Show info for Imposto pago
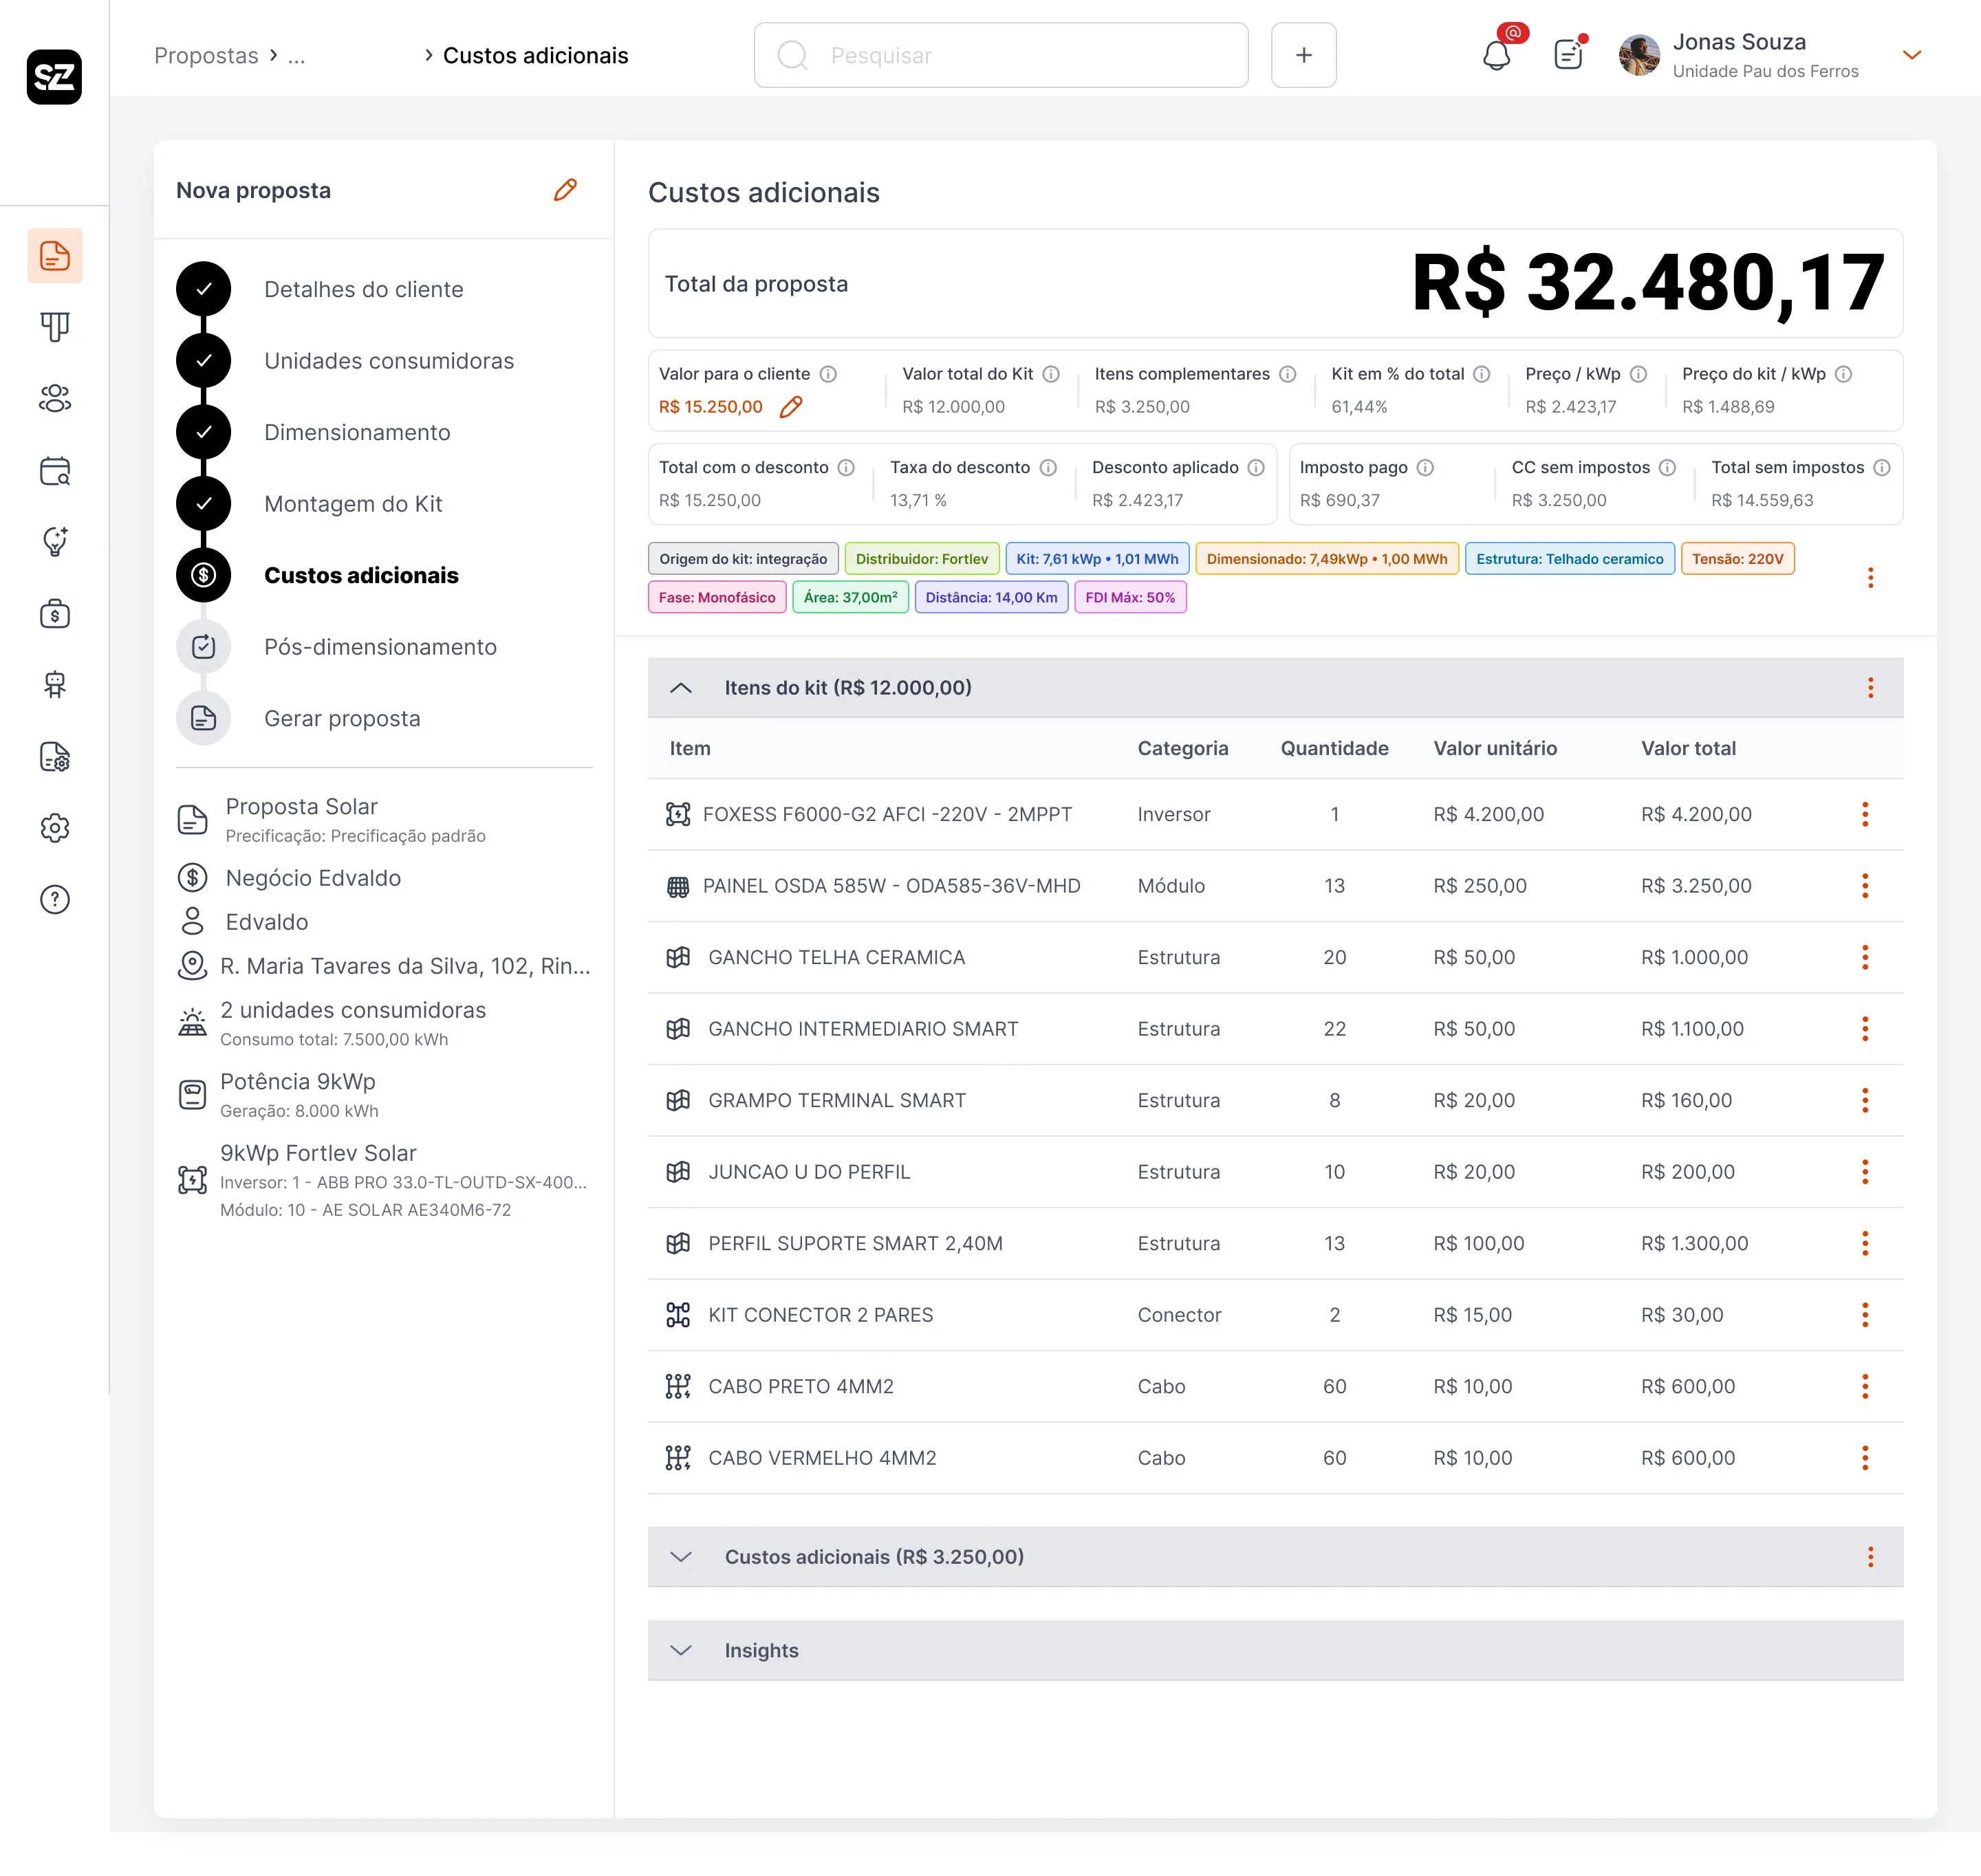The height and width of the screenshot is (1876, 1981). click(1425, 467)
